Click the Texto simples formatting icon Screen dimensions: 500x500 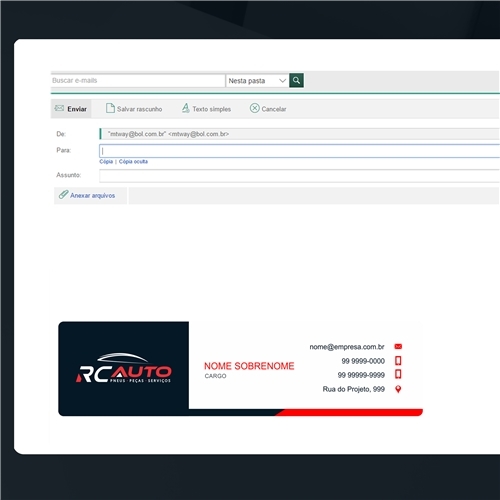pos(186,108)
